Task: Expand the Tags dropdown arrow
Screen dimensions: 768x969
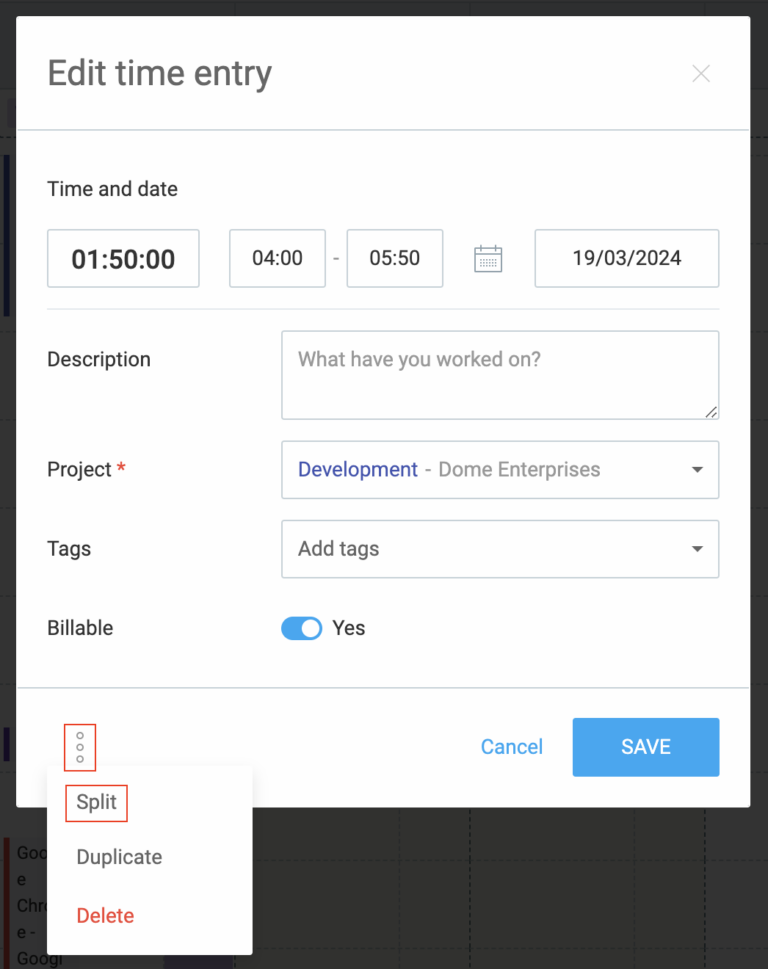Action: (x=697, y=549)
